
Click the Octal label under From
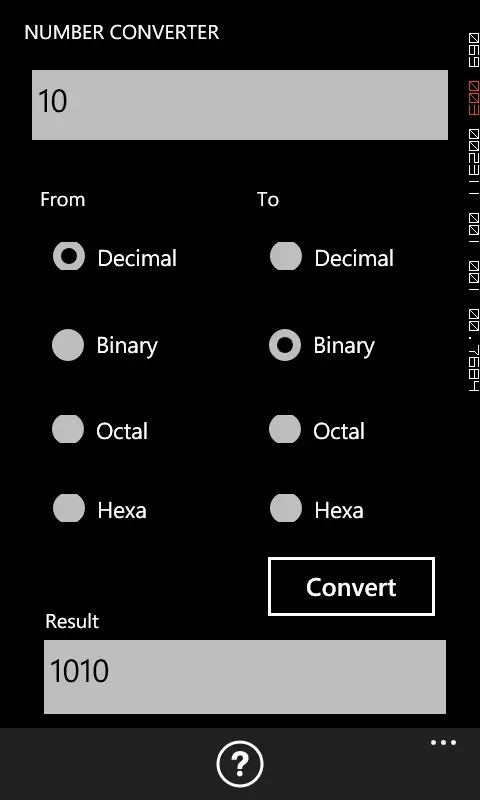pos(122,432)
